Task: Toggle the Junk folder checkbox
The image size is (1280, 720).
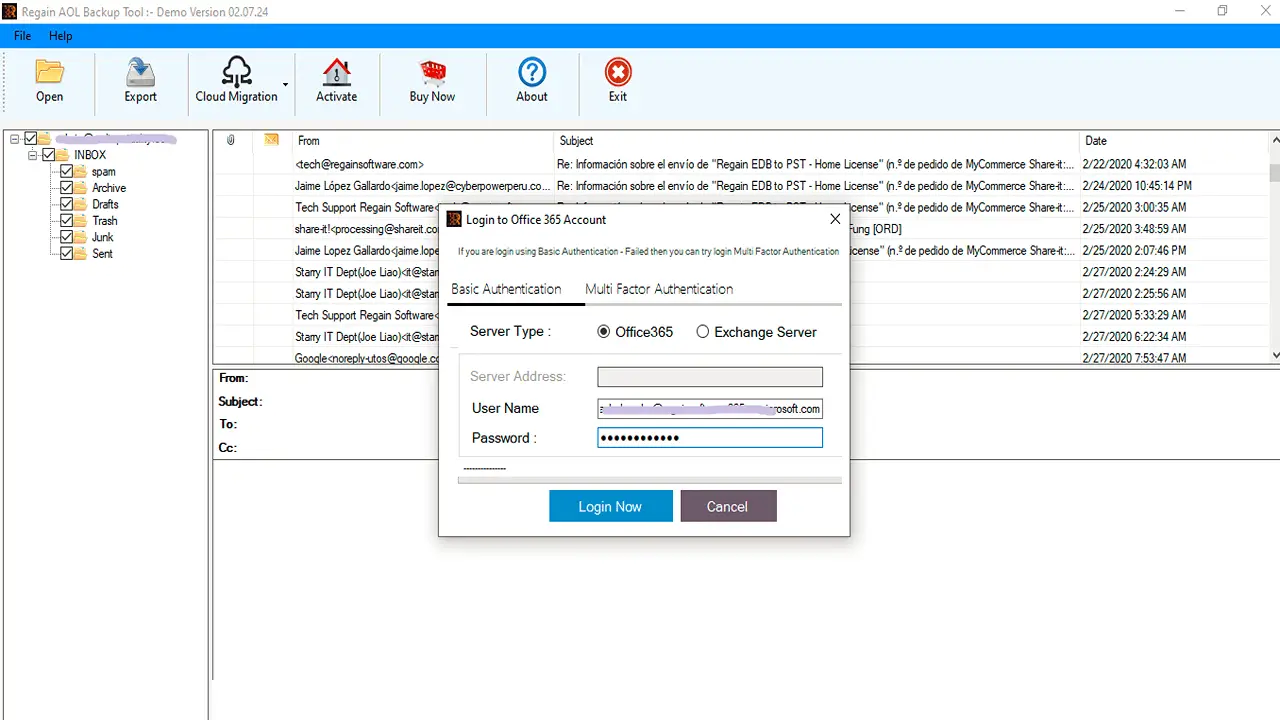Action: tap(66, 237)
